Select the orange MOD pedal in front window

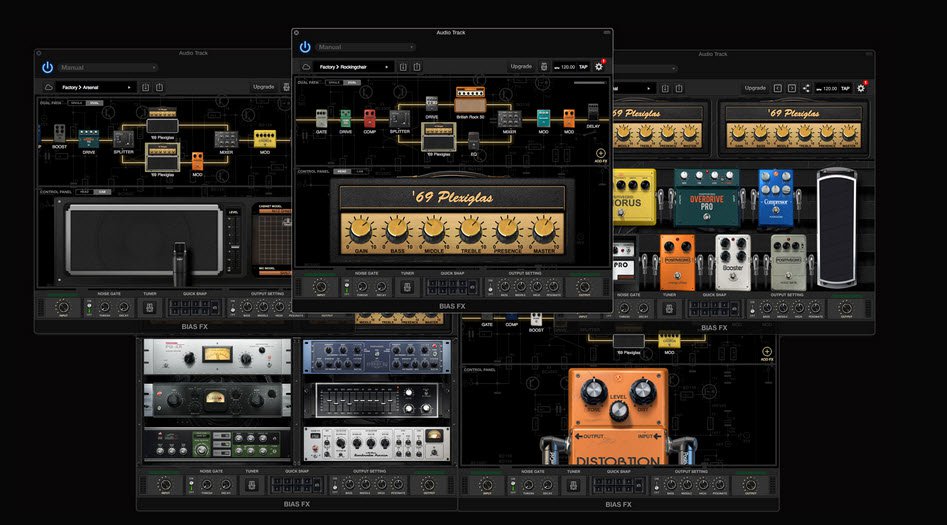[569, 118]
